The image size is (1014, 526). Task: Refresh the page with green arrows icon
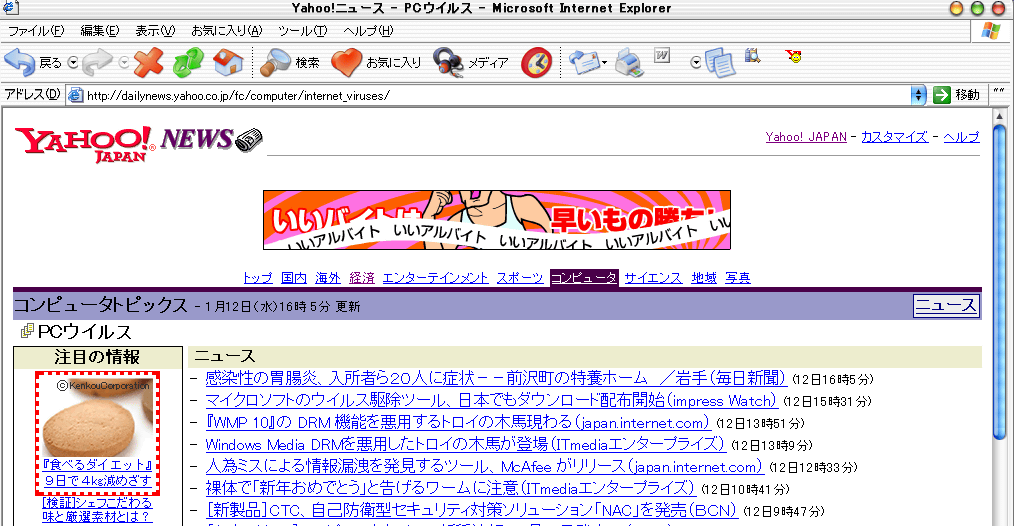point(188,63)
